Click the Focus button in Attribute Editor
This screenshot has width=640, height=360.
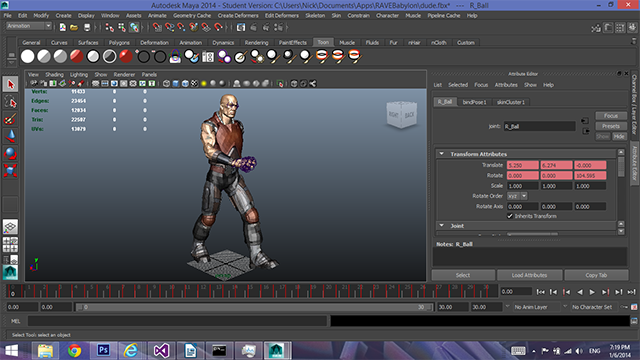coord(611,116)
